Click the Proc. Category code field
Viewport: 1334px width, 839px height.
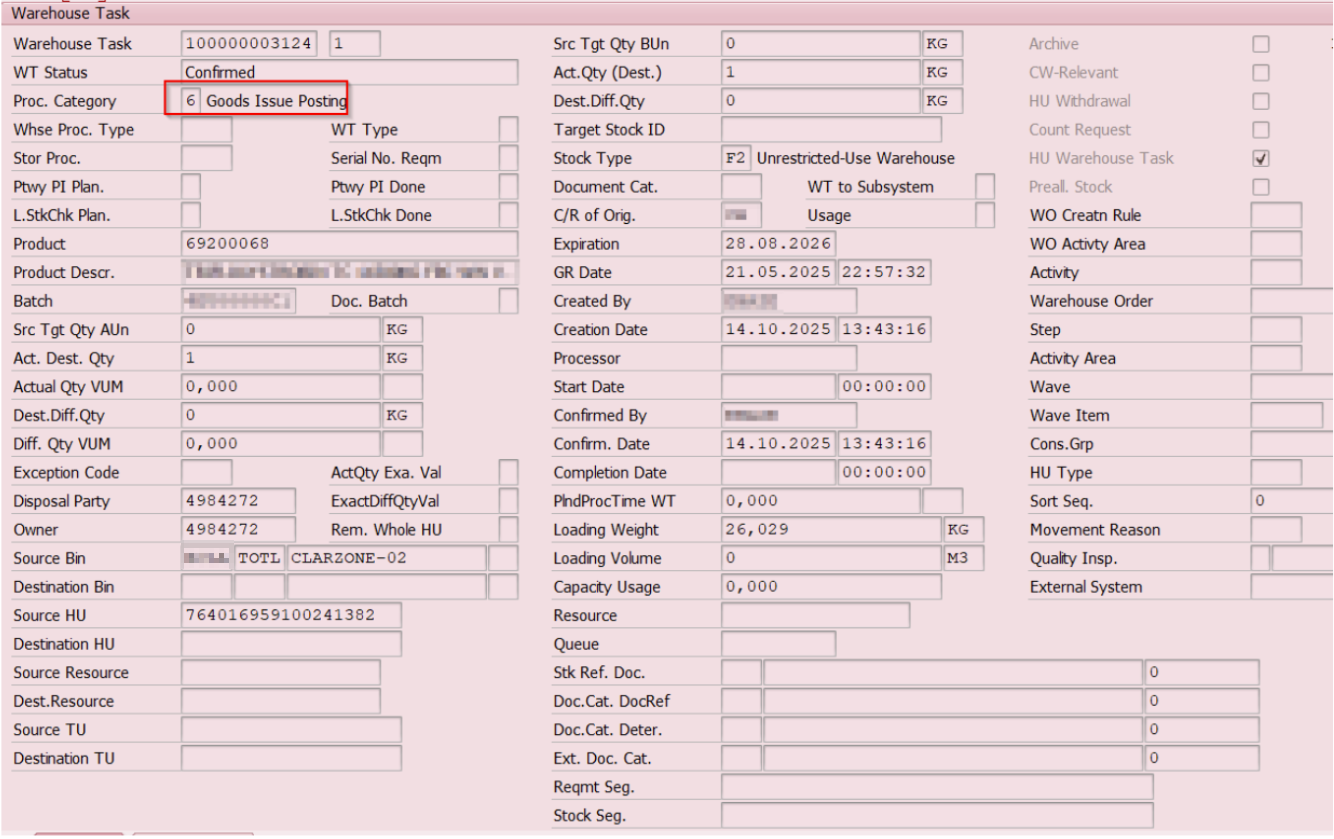(x=191, y=101)
